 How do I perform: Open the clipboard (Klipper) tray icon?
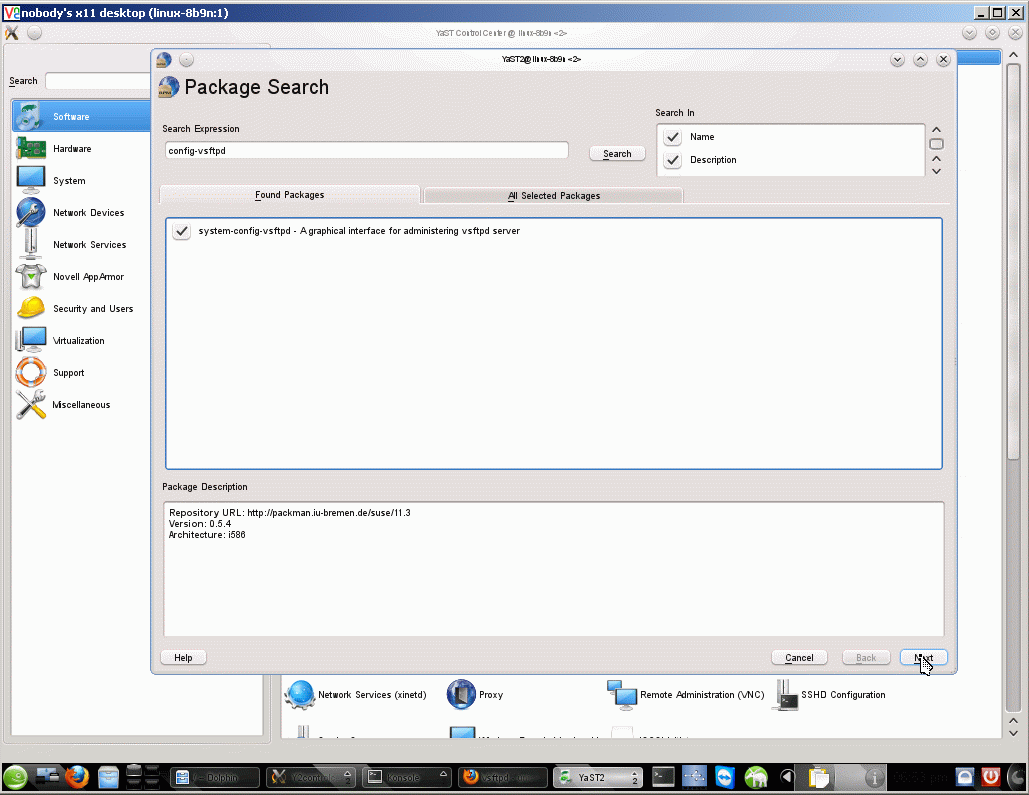[818, 778]
